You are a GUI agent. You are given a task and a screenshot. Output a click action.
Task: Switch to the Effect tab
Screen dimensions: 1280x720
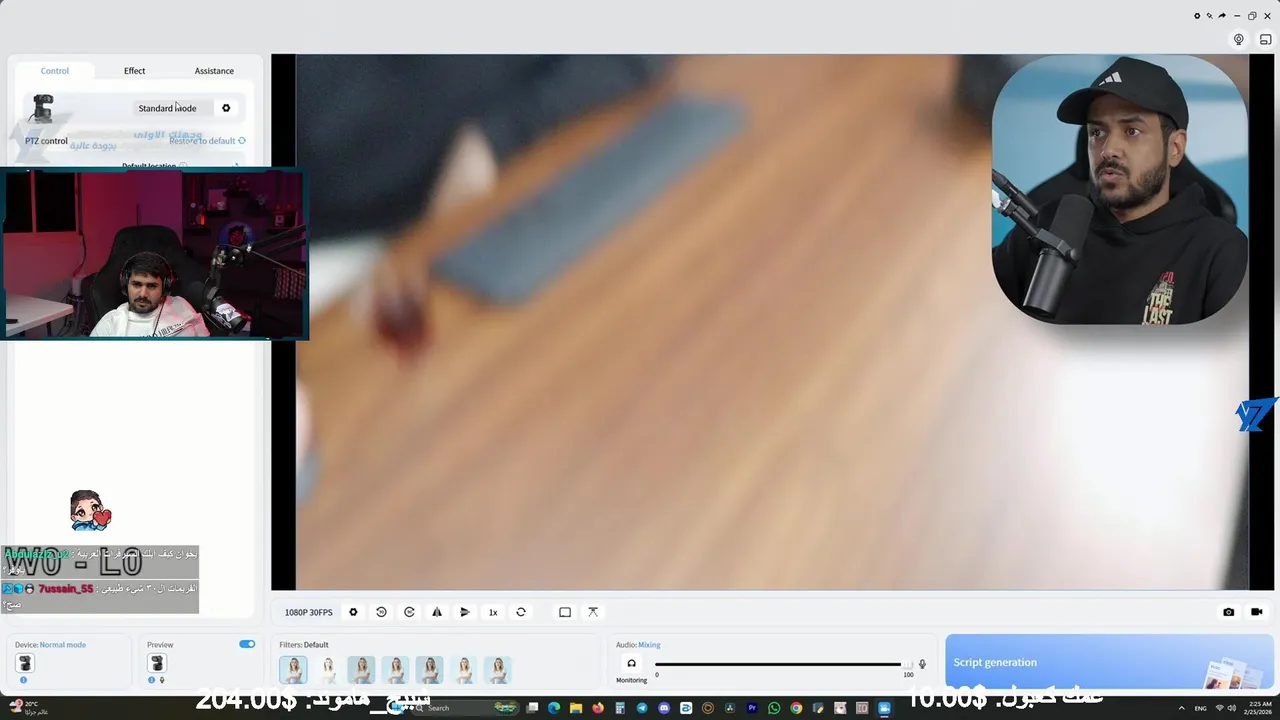click(x=135, y=71)
